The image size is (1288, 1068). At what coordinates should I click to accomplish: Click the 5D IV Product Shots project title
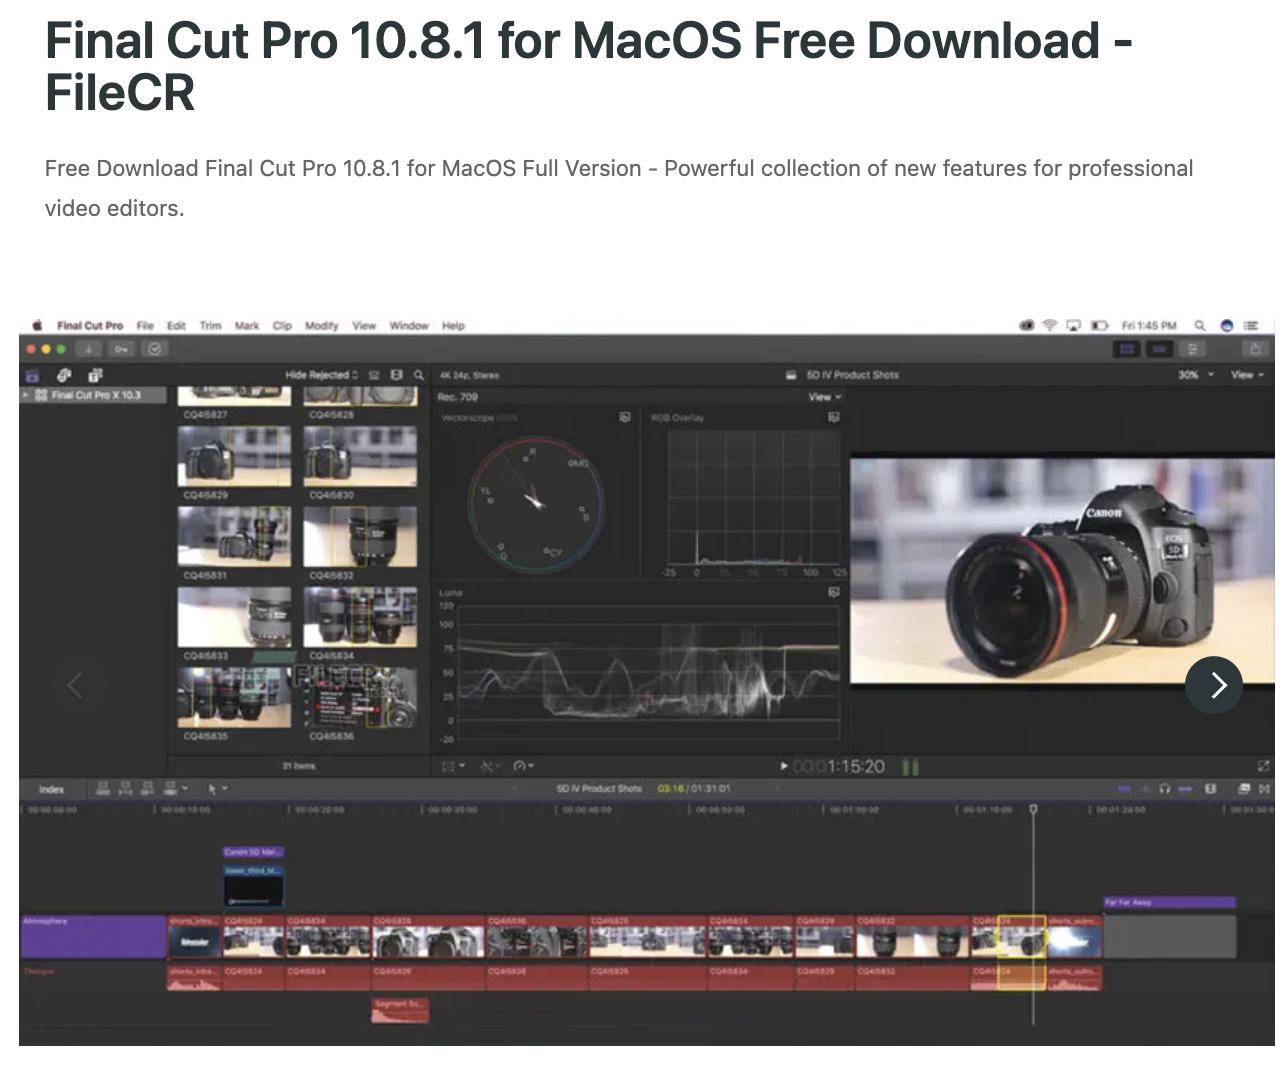coord(852,375)
